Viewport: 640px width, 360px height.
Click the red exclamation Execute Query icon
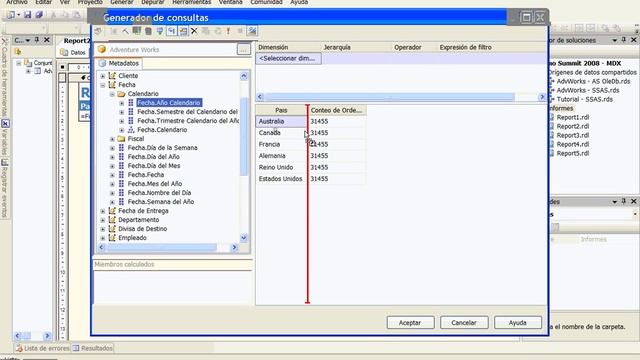[x=229, y=31]
